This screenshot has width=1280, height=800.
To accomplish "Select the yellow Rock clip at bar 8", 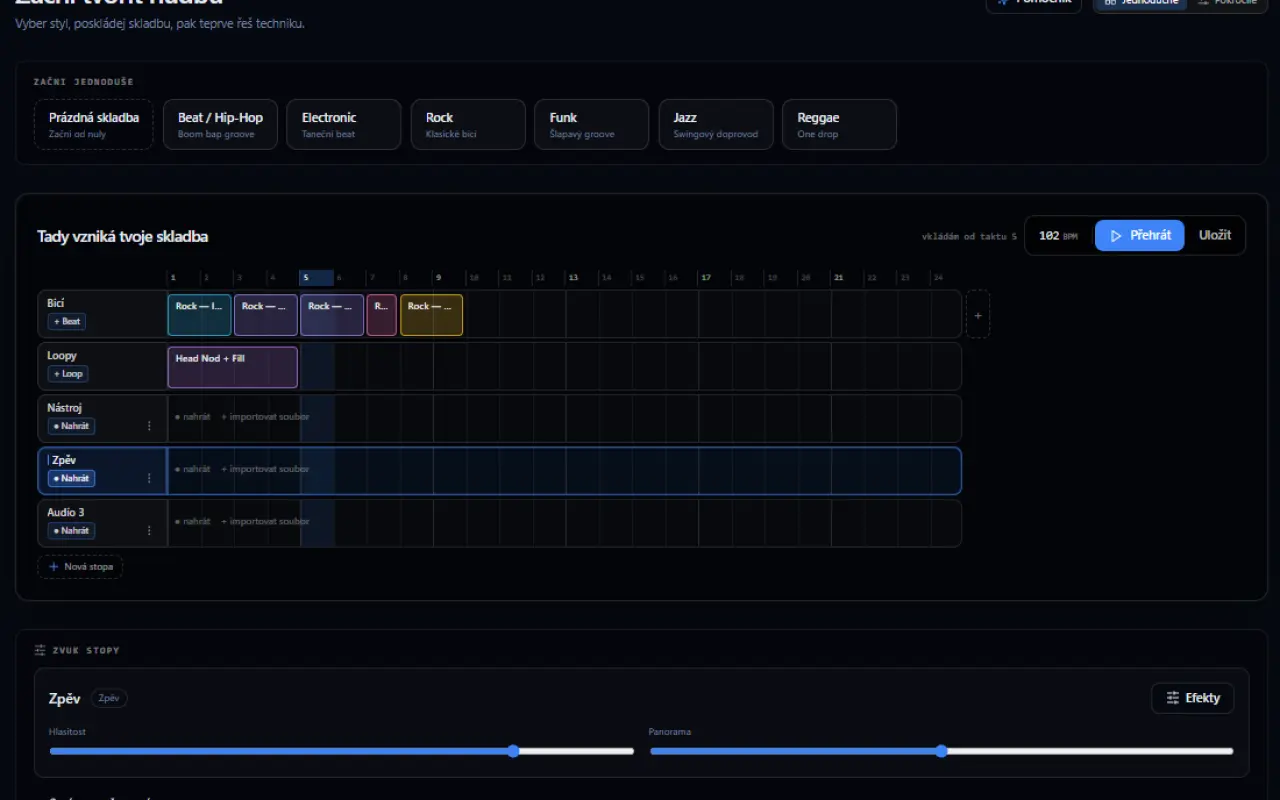I will coord(432,315).
